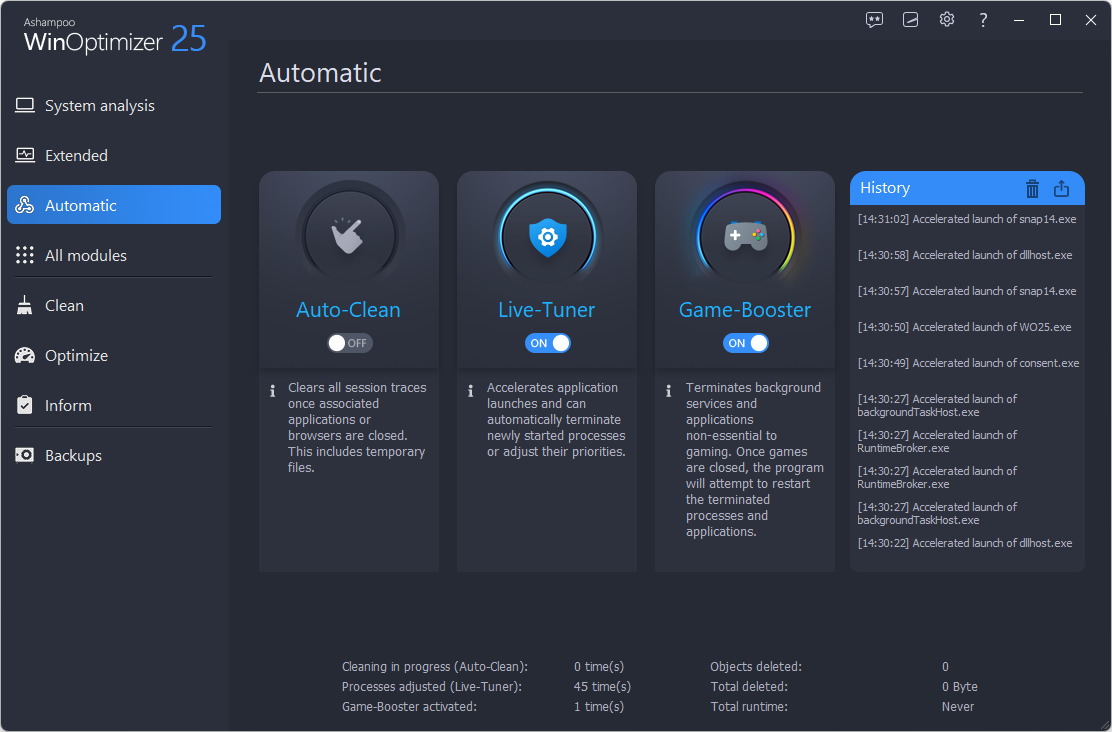Screen dimensions: 1112x732
Task: Select the Automatic menu item
Action: [x=114, y=205]
